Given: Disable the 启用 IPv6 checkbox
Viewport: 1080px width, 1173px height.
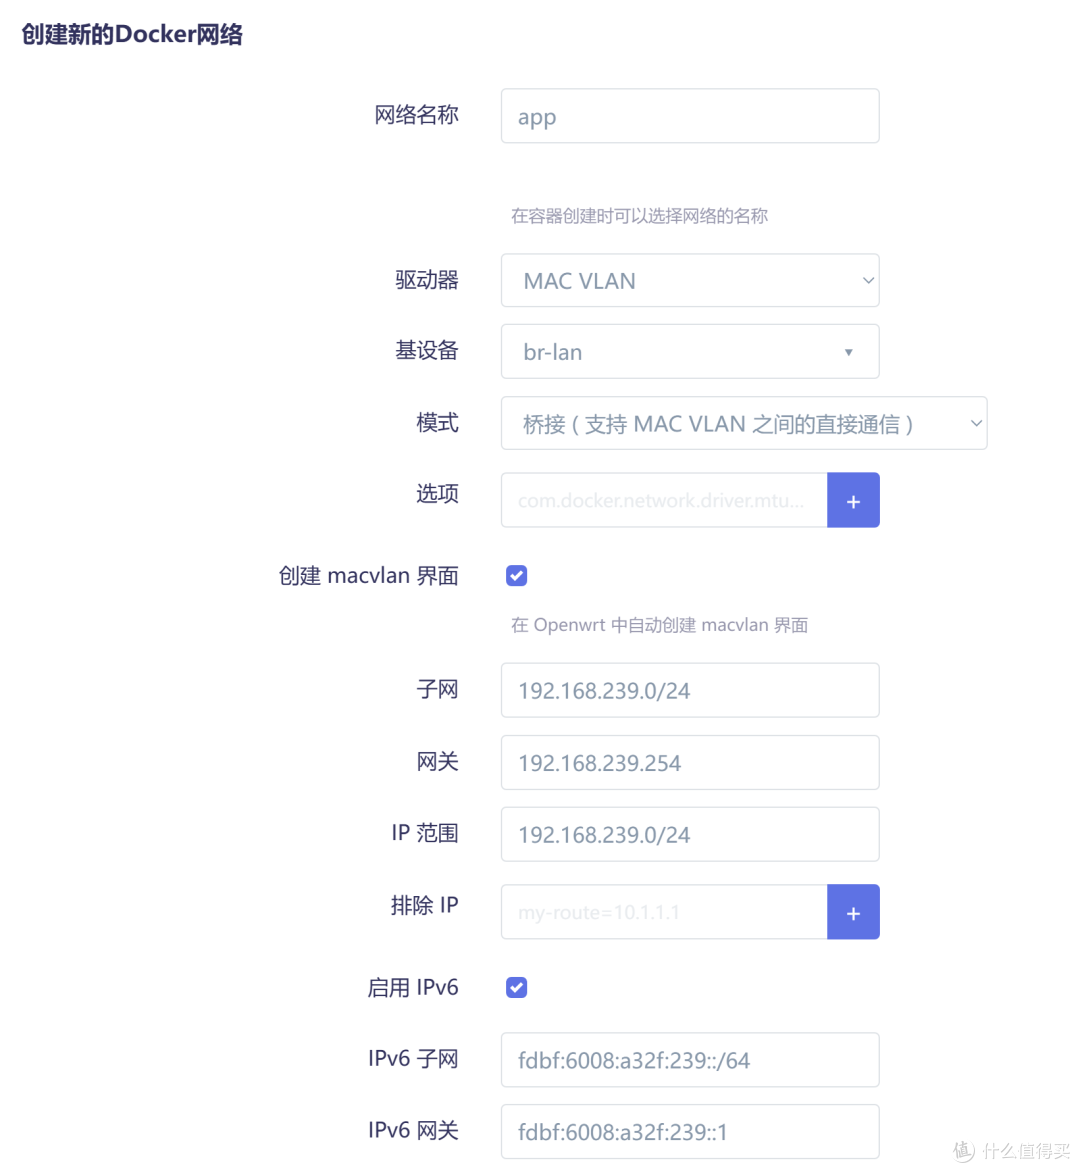Looking at the screenshot, I should coord(516,987).
